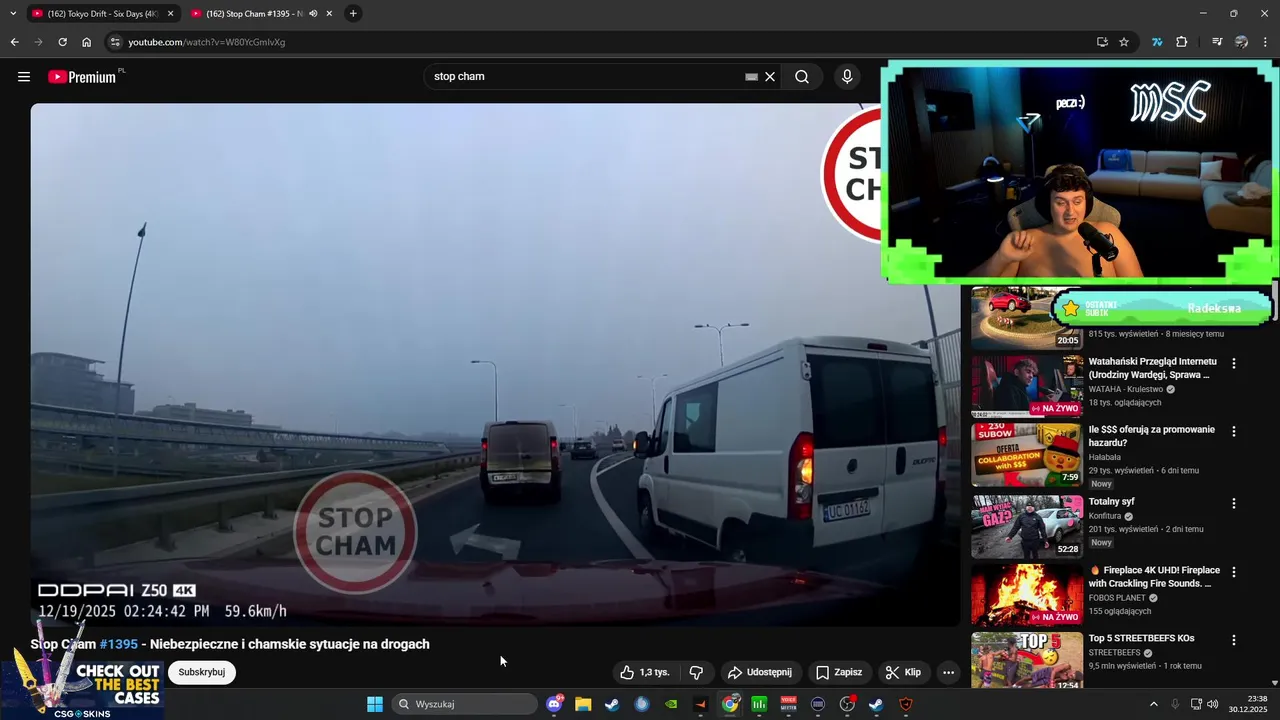The width and height of the screenshot is (1280, 720).
Task: Mute the Stop Cham tab audio icon
Action: pos(313,14)
